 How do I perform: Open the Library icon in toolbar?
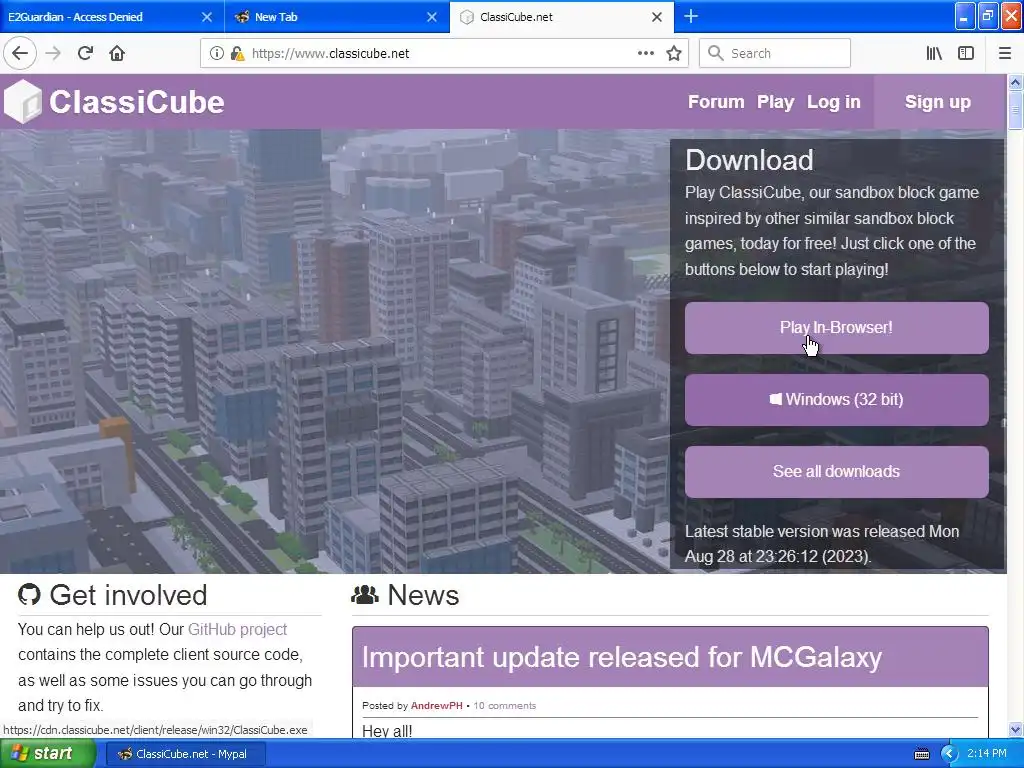934,53
